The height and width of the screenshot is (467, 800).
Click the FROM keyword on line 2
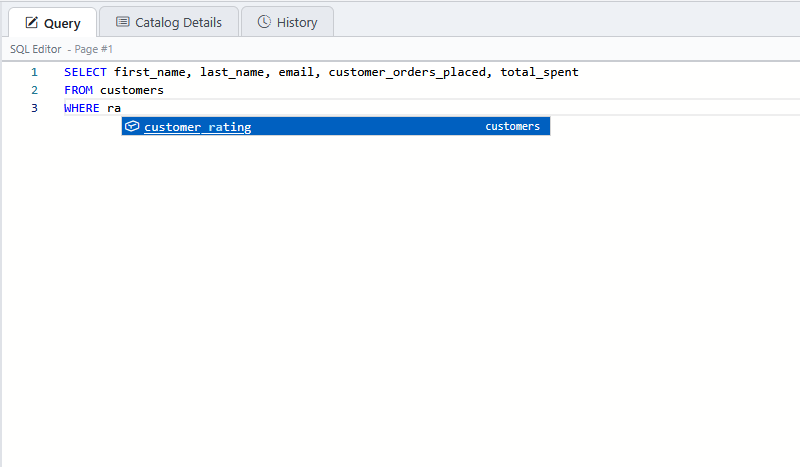pyautogui.click(x=79, y=90)
